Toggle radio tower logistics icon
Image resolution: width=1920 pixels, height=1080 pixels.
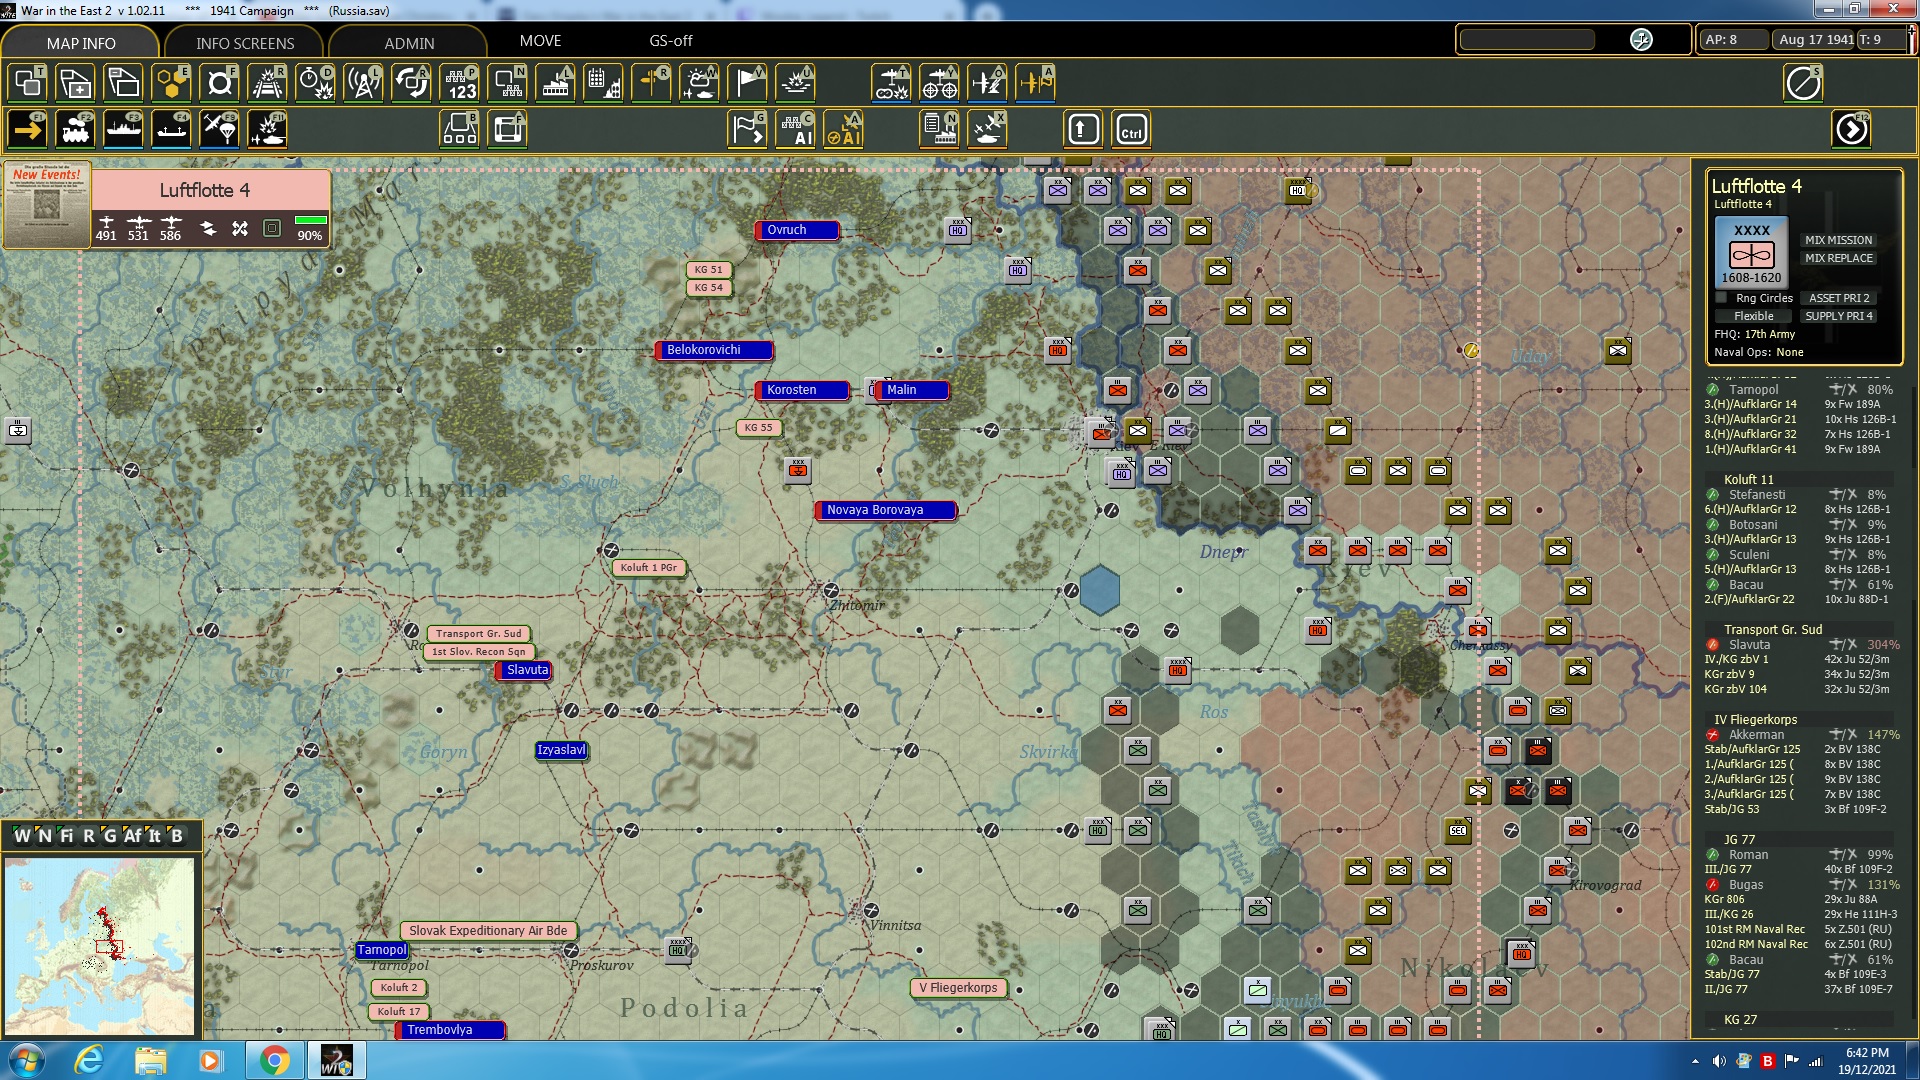(364, 84)
